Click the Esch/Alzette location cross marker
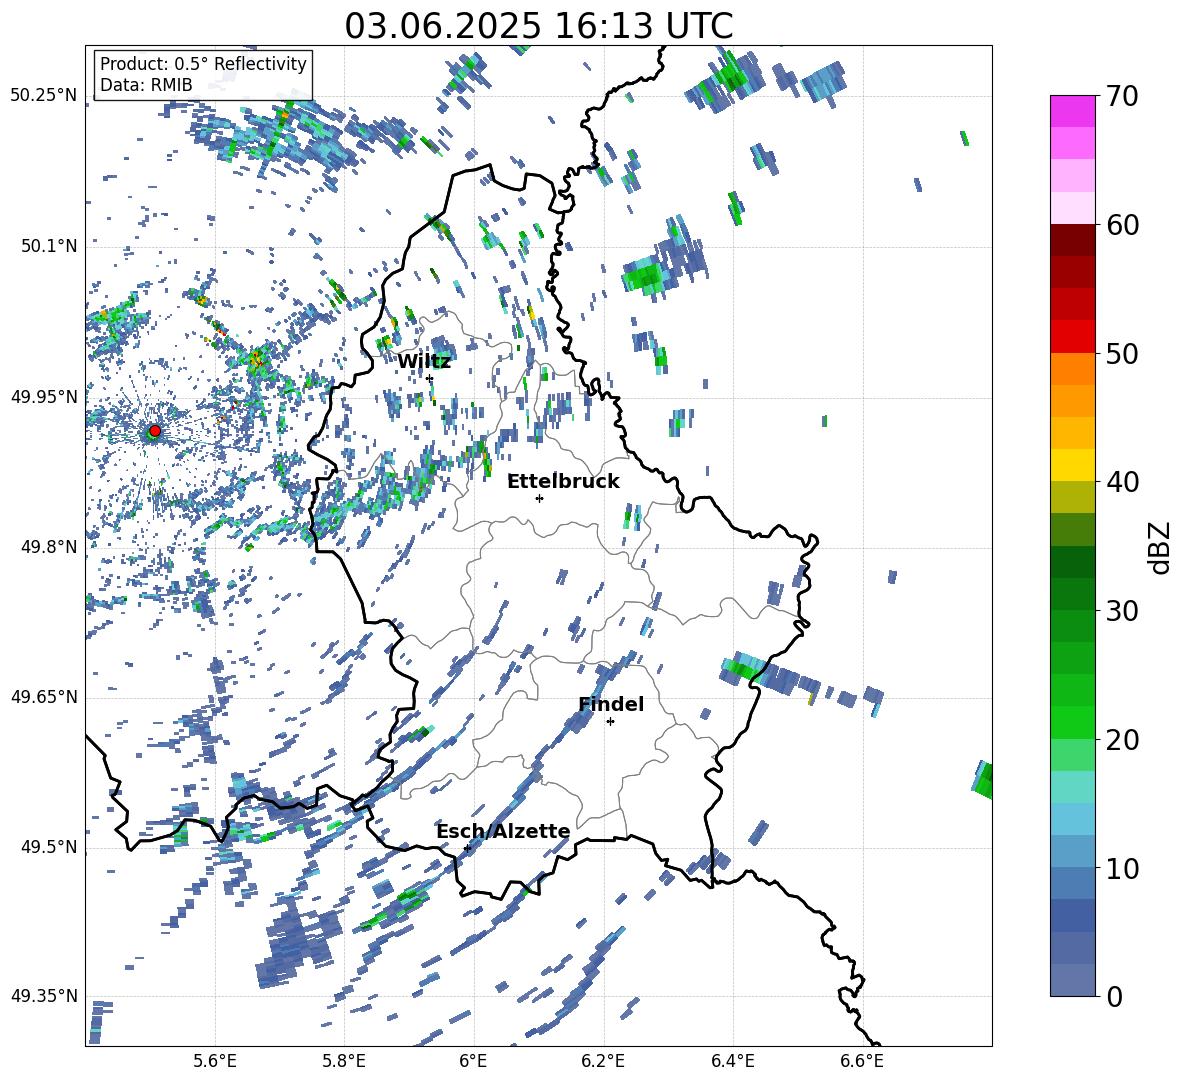 click(467, 848)
